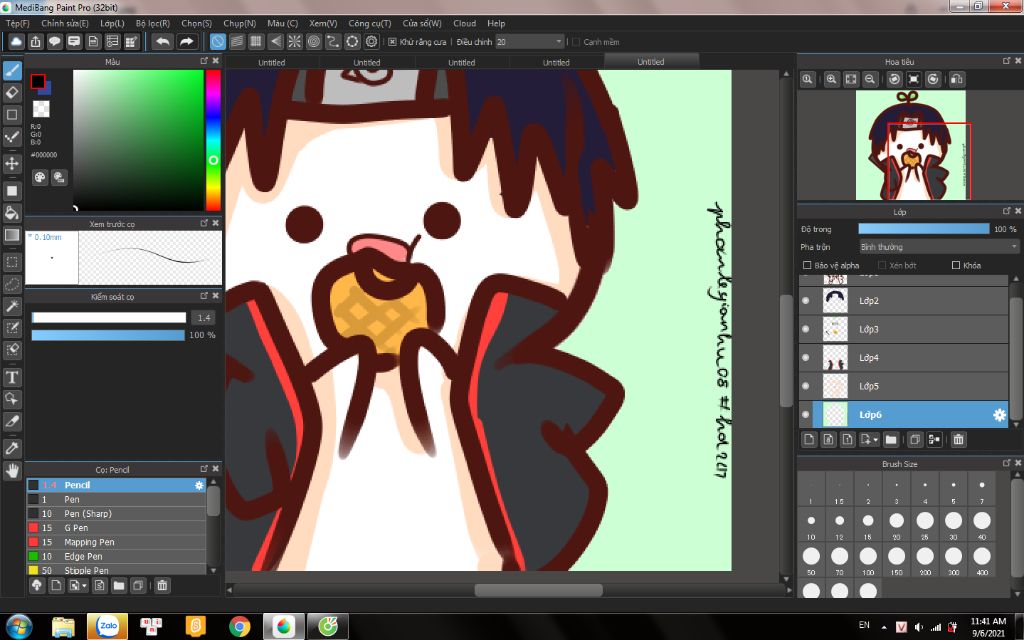Open Pencil brush settings gear
Viewport: 1024px width, 640px height.
pyautogui.click(x=199, y=485)
